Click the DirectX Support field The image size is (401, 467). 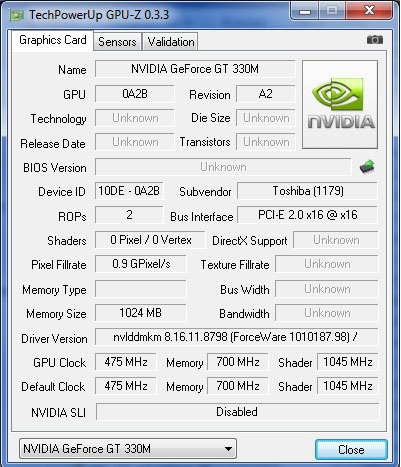tap(336, 240)
